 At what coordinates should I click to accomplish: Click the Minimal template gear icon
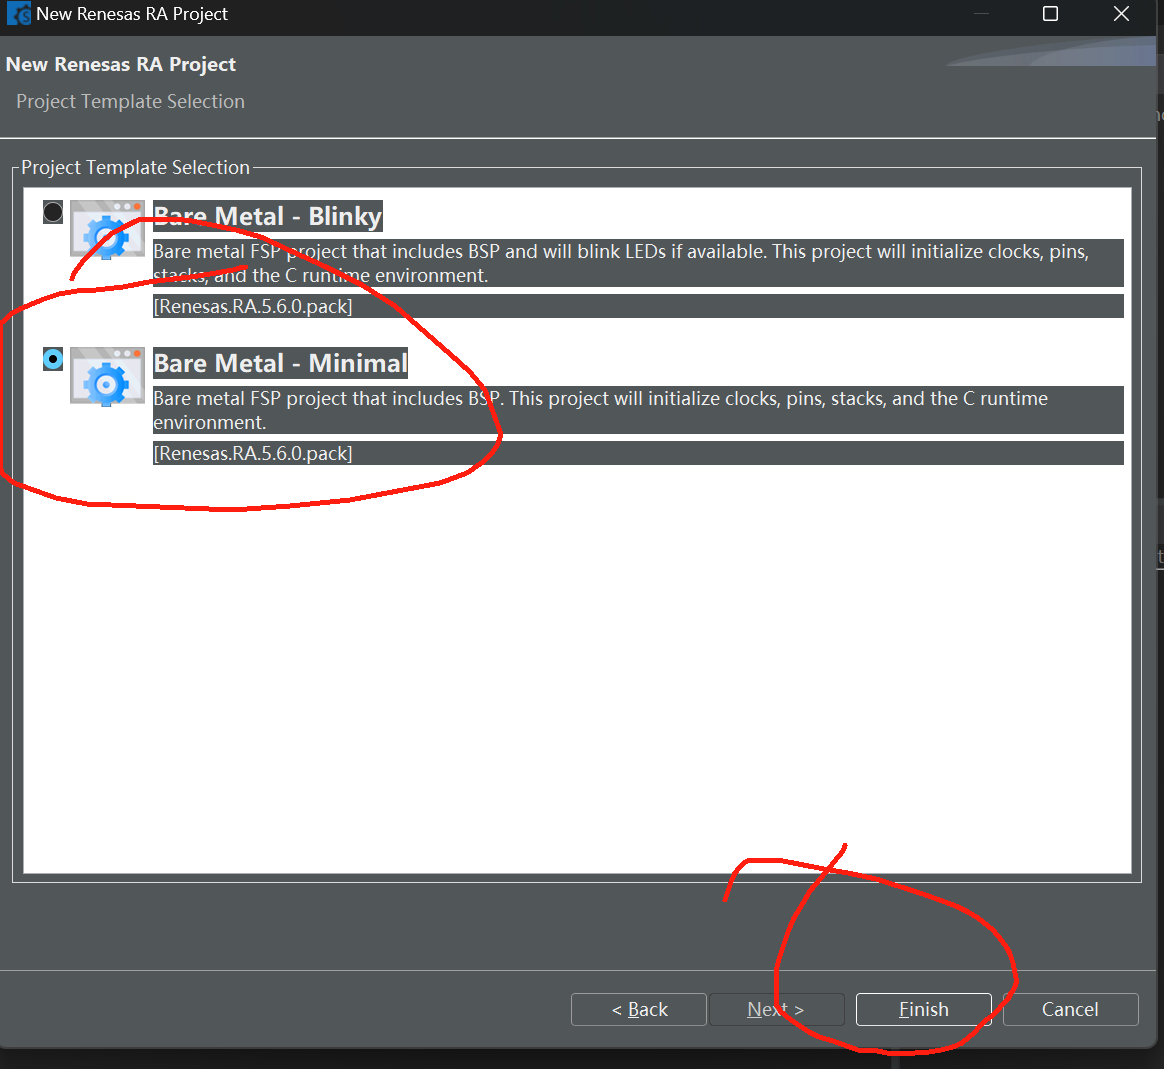click(107, 376)
